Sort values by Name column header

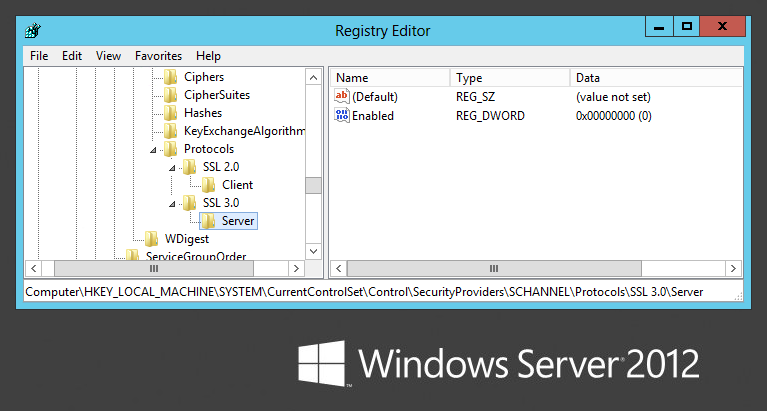[x=390, y=78]
